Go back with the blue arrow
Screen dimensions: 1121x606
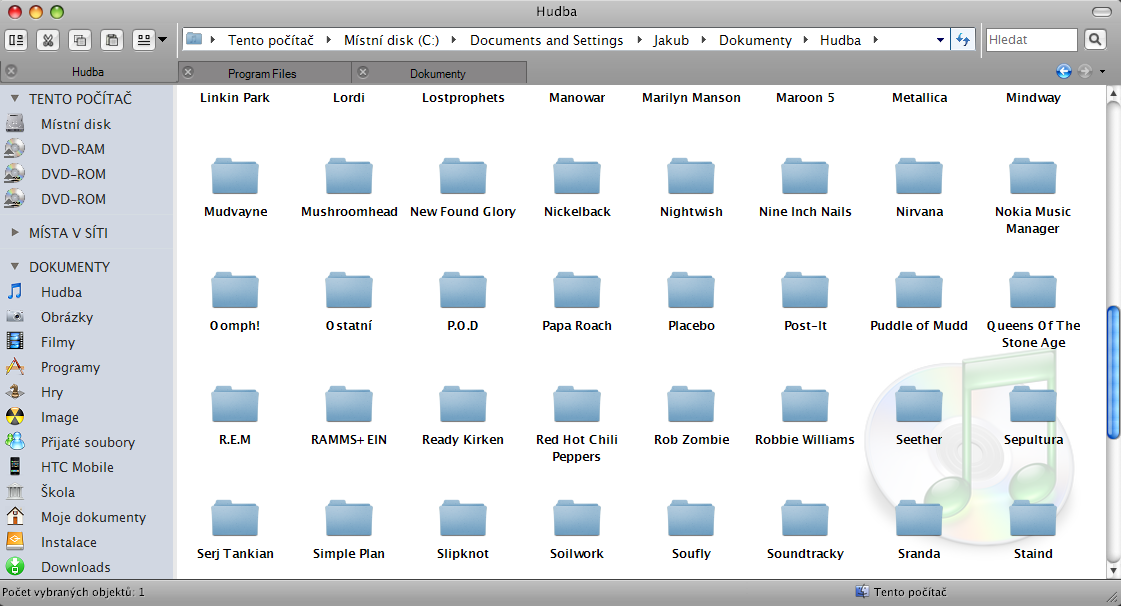pos(1064,71)
